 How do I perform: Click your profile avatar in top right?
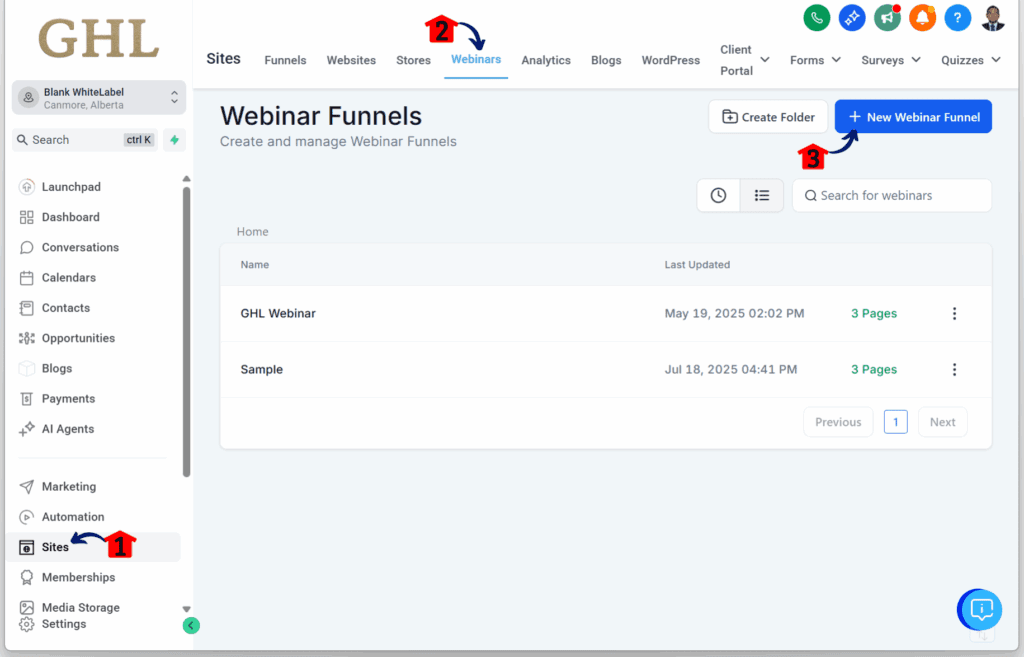(991, 18)
